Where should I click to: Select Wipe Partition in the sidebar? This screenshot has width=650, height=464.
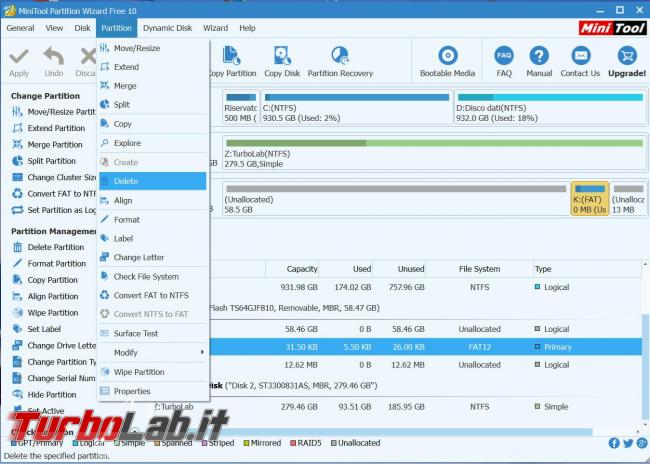point(45,313)
